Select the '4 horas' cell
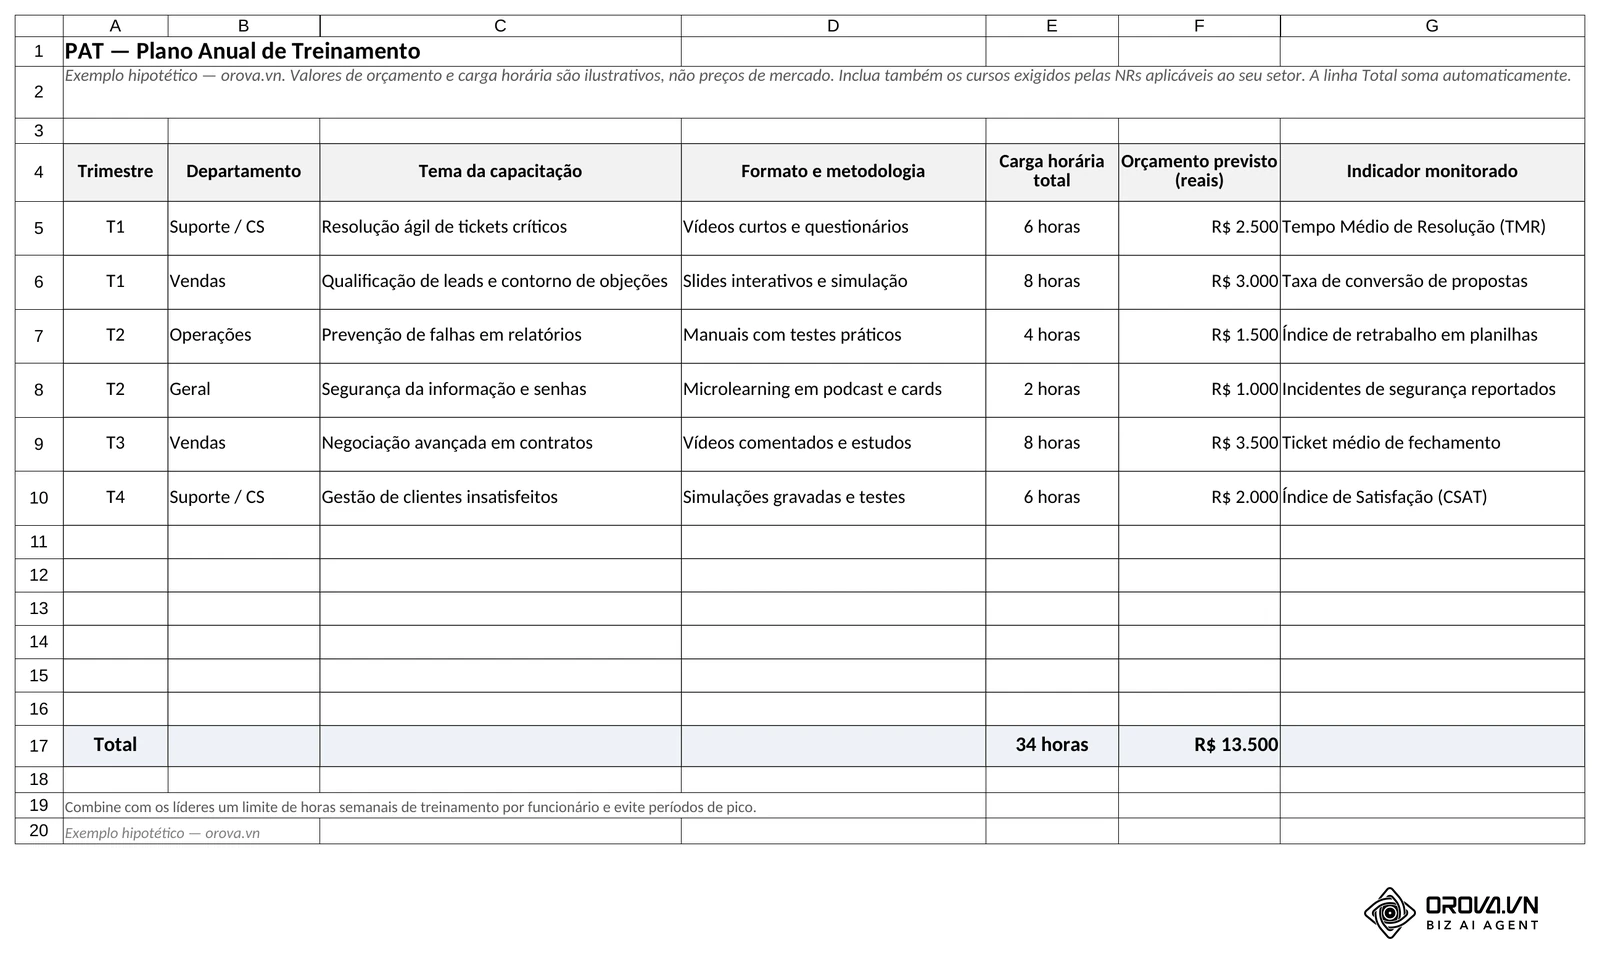This screenshot has width=1600, height=979. [x=1052, y=336]
